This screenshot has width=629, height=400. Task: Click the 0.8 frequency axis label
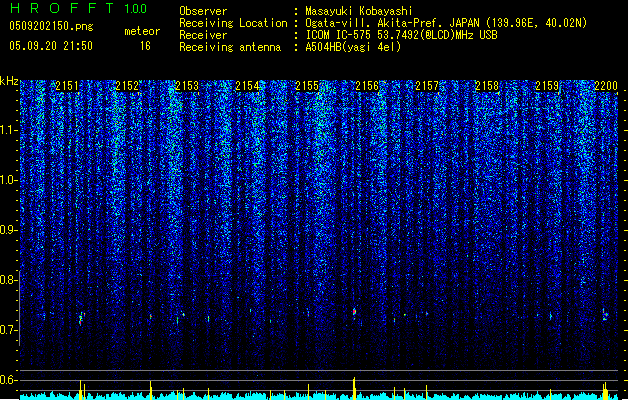[8, 280]
